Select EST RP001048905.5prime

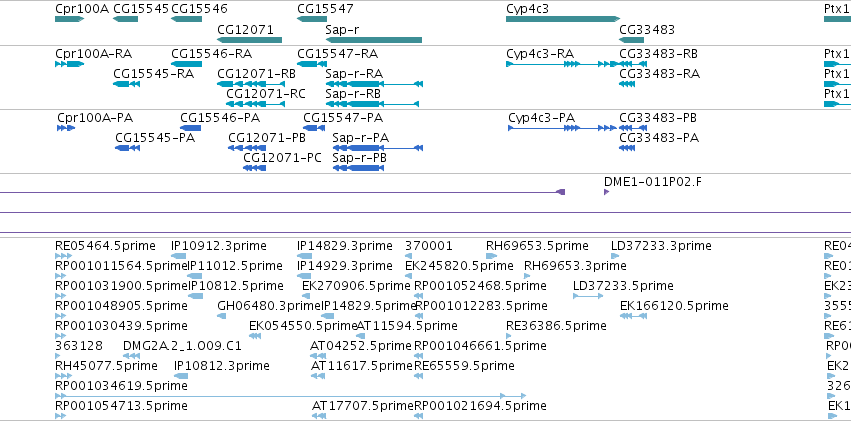coord(60,316)
